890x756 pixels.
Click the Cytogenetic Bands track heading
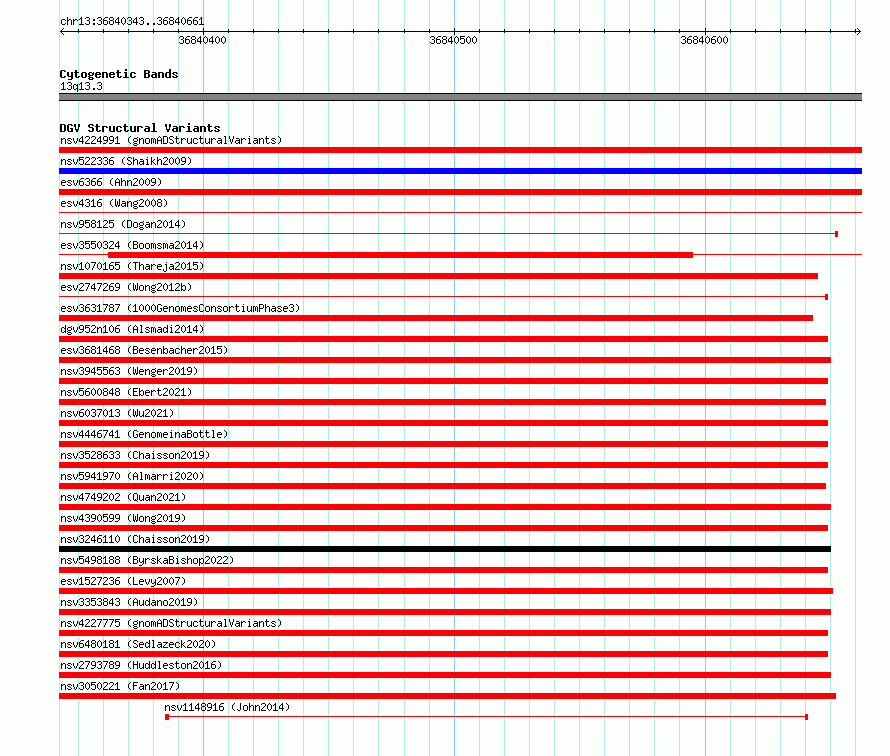tap(119, 74)
